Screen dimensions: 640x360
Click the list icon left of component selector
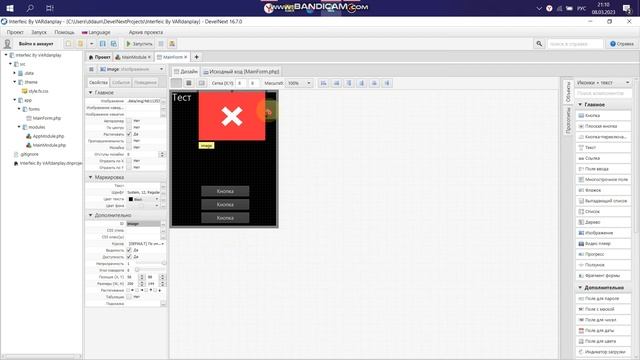[x=91, y=69]
